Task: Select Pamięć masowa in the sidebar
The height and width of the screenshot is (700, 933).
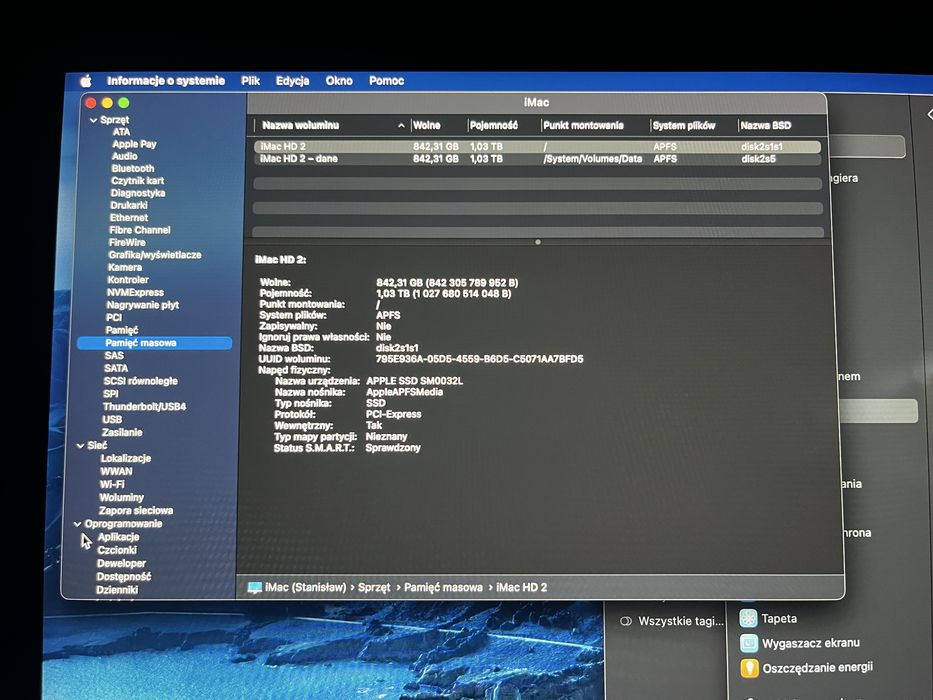Action: [154, 343]
